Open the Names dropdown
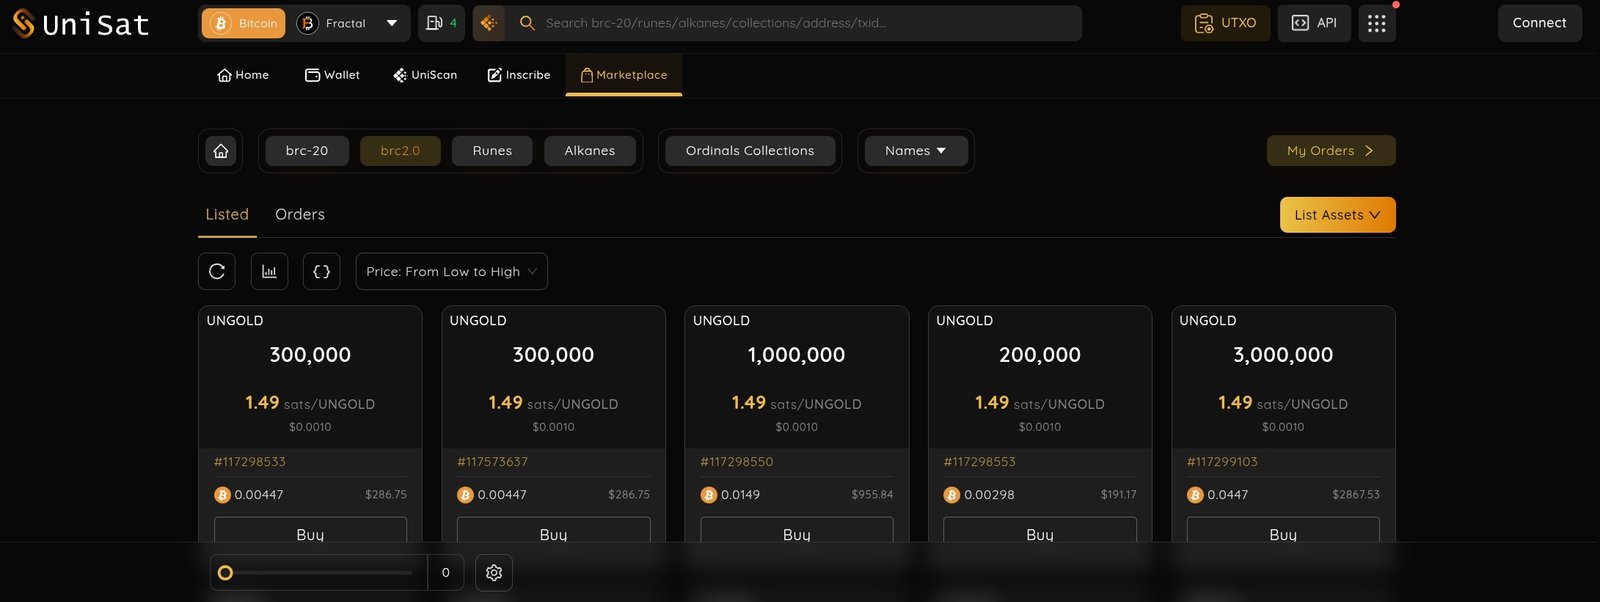 point(915,151)
